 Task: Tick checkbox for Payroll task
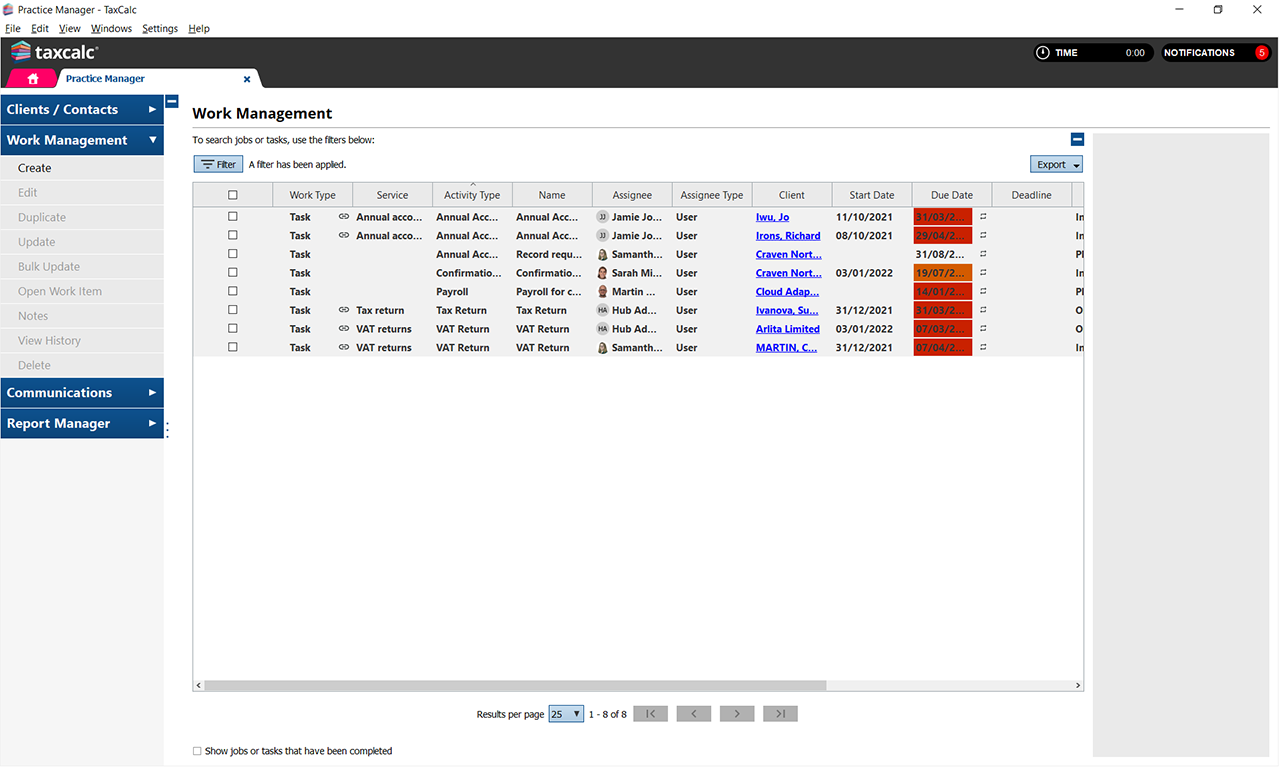(x=233, y=292)
